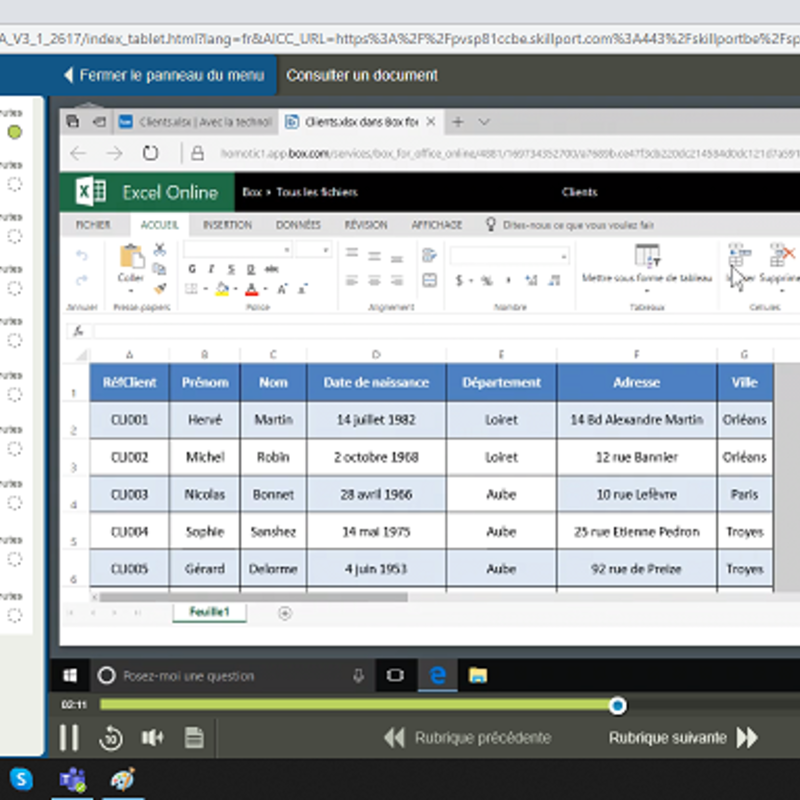800x800 pixels.
Task: Toggle bold with the G button
Action: pos(192,269)
